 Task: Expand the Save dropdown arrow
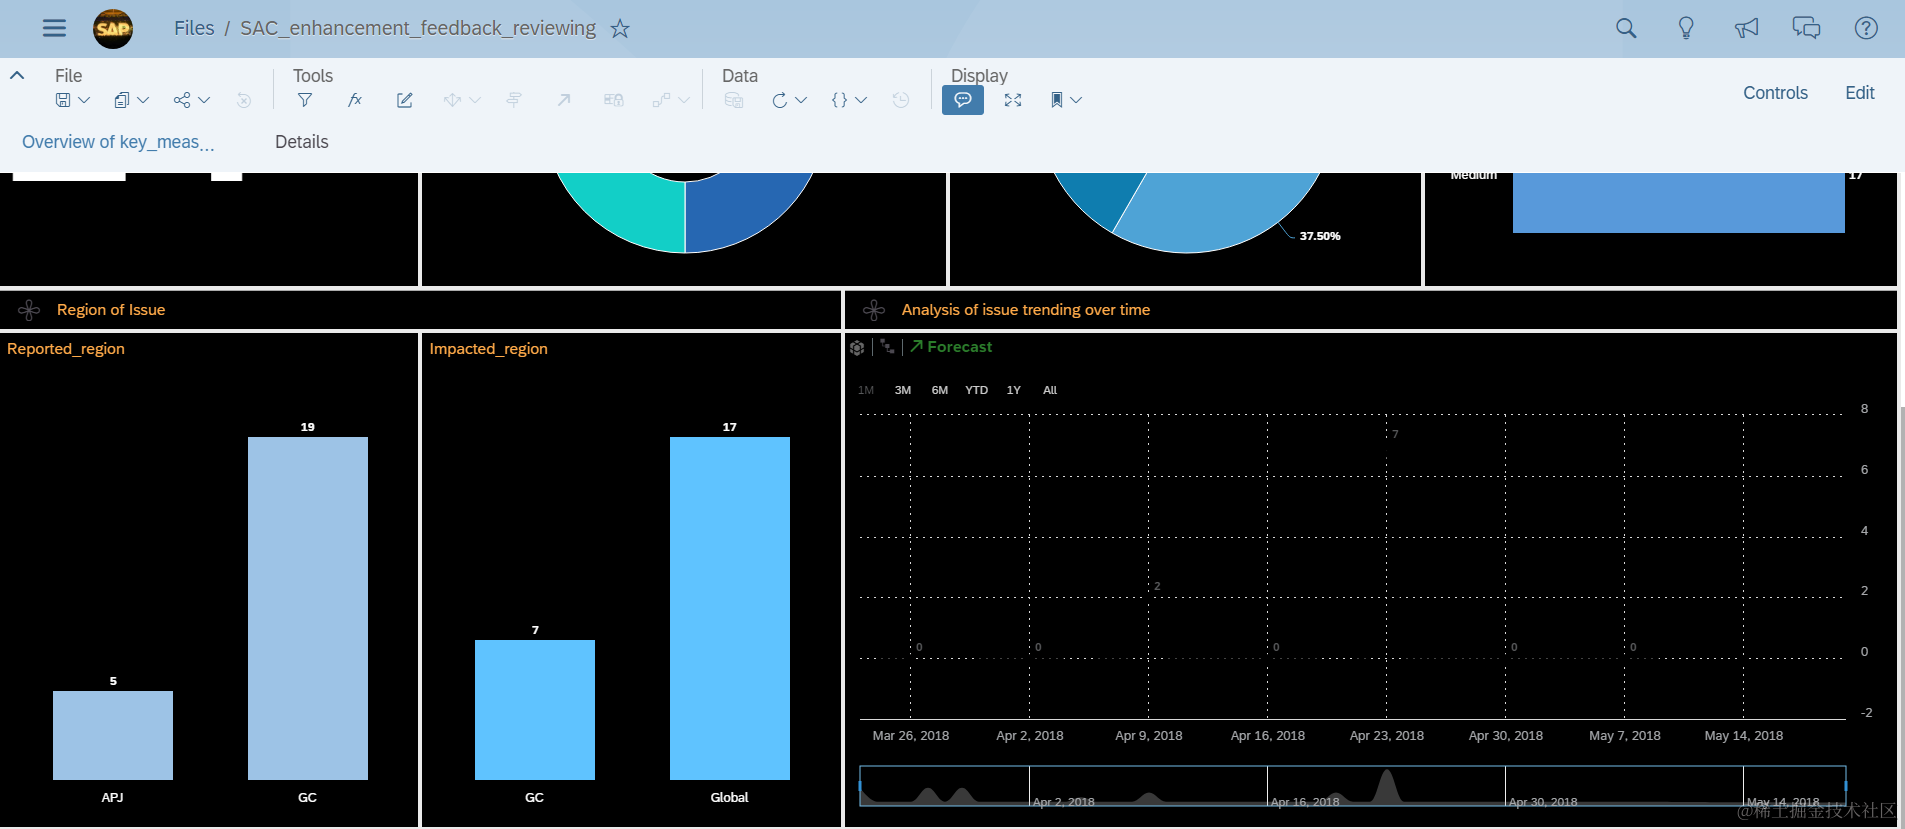pyautogui.click(x=84, y=100)
